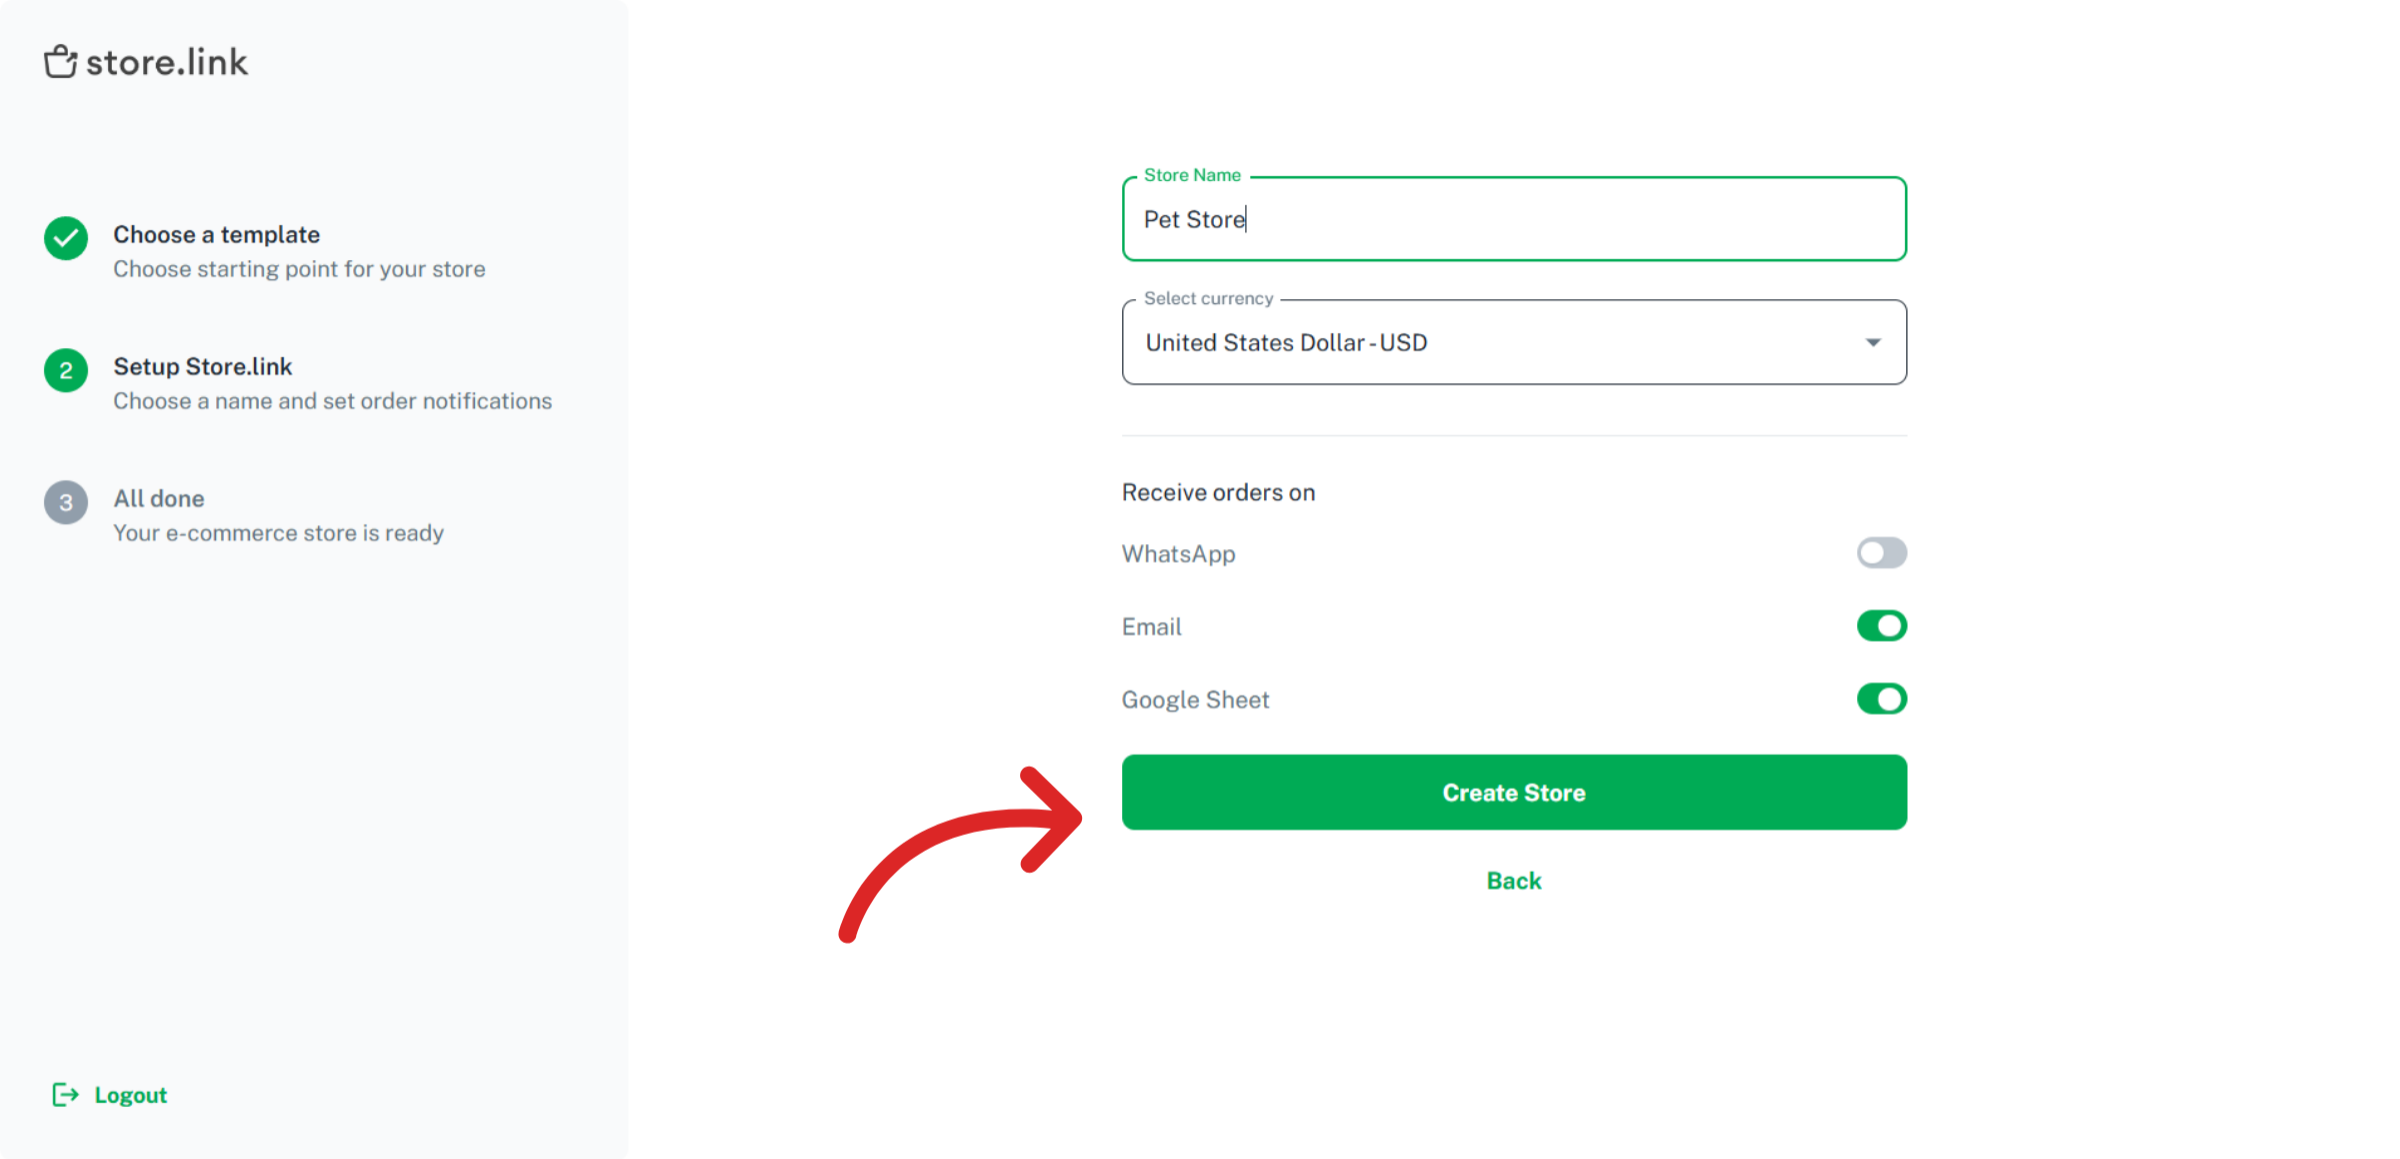Click the currency dropdown arrow
The height and width of the screenshot is (1159, 2400).
pyautogui.click(x=1873, y=343)
